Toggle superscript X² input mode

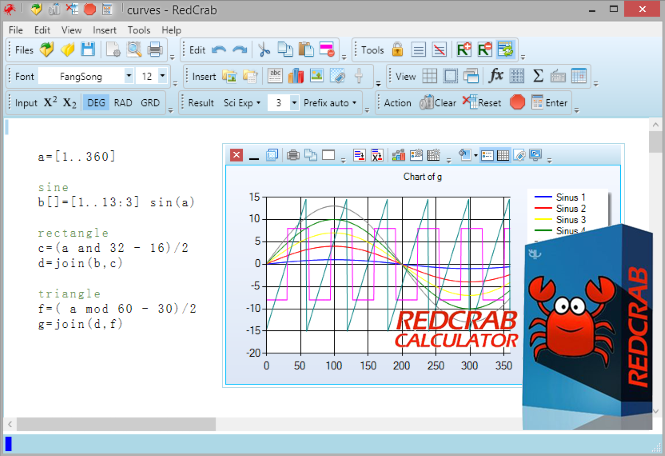[50, 102]
